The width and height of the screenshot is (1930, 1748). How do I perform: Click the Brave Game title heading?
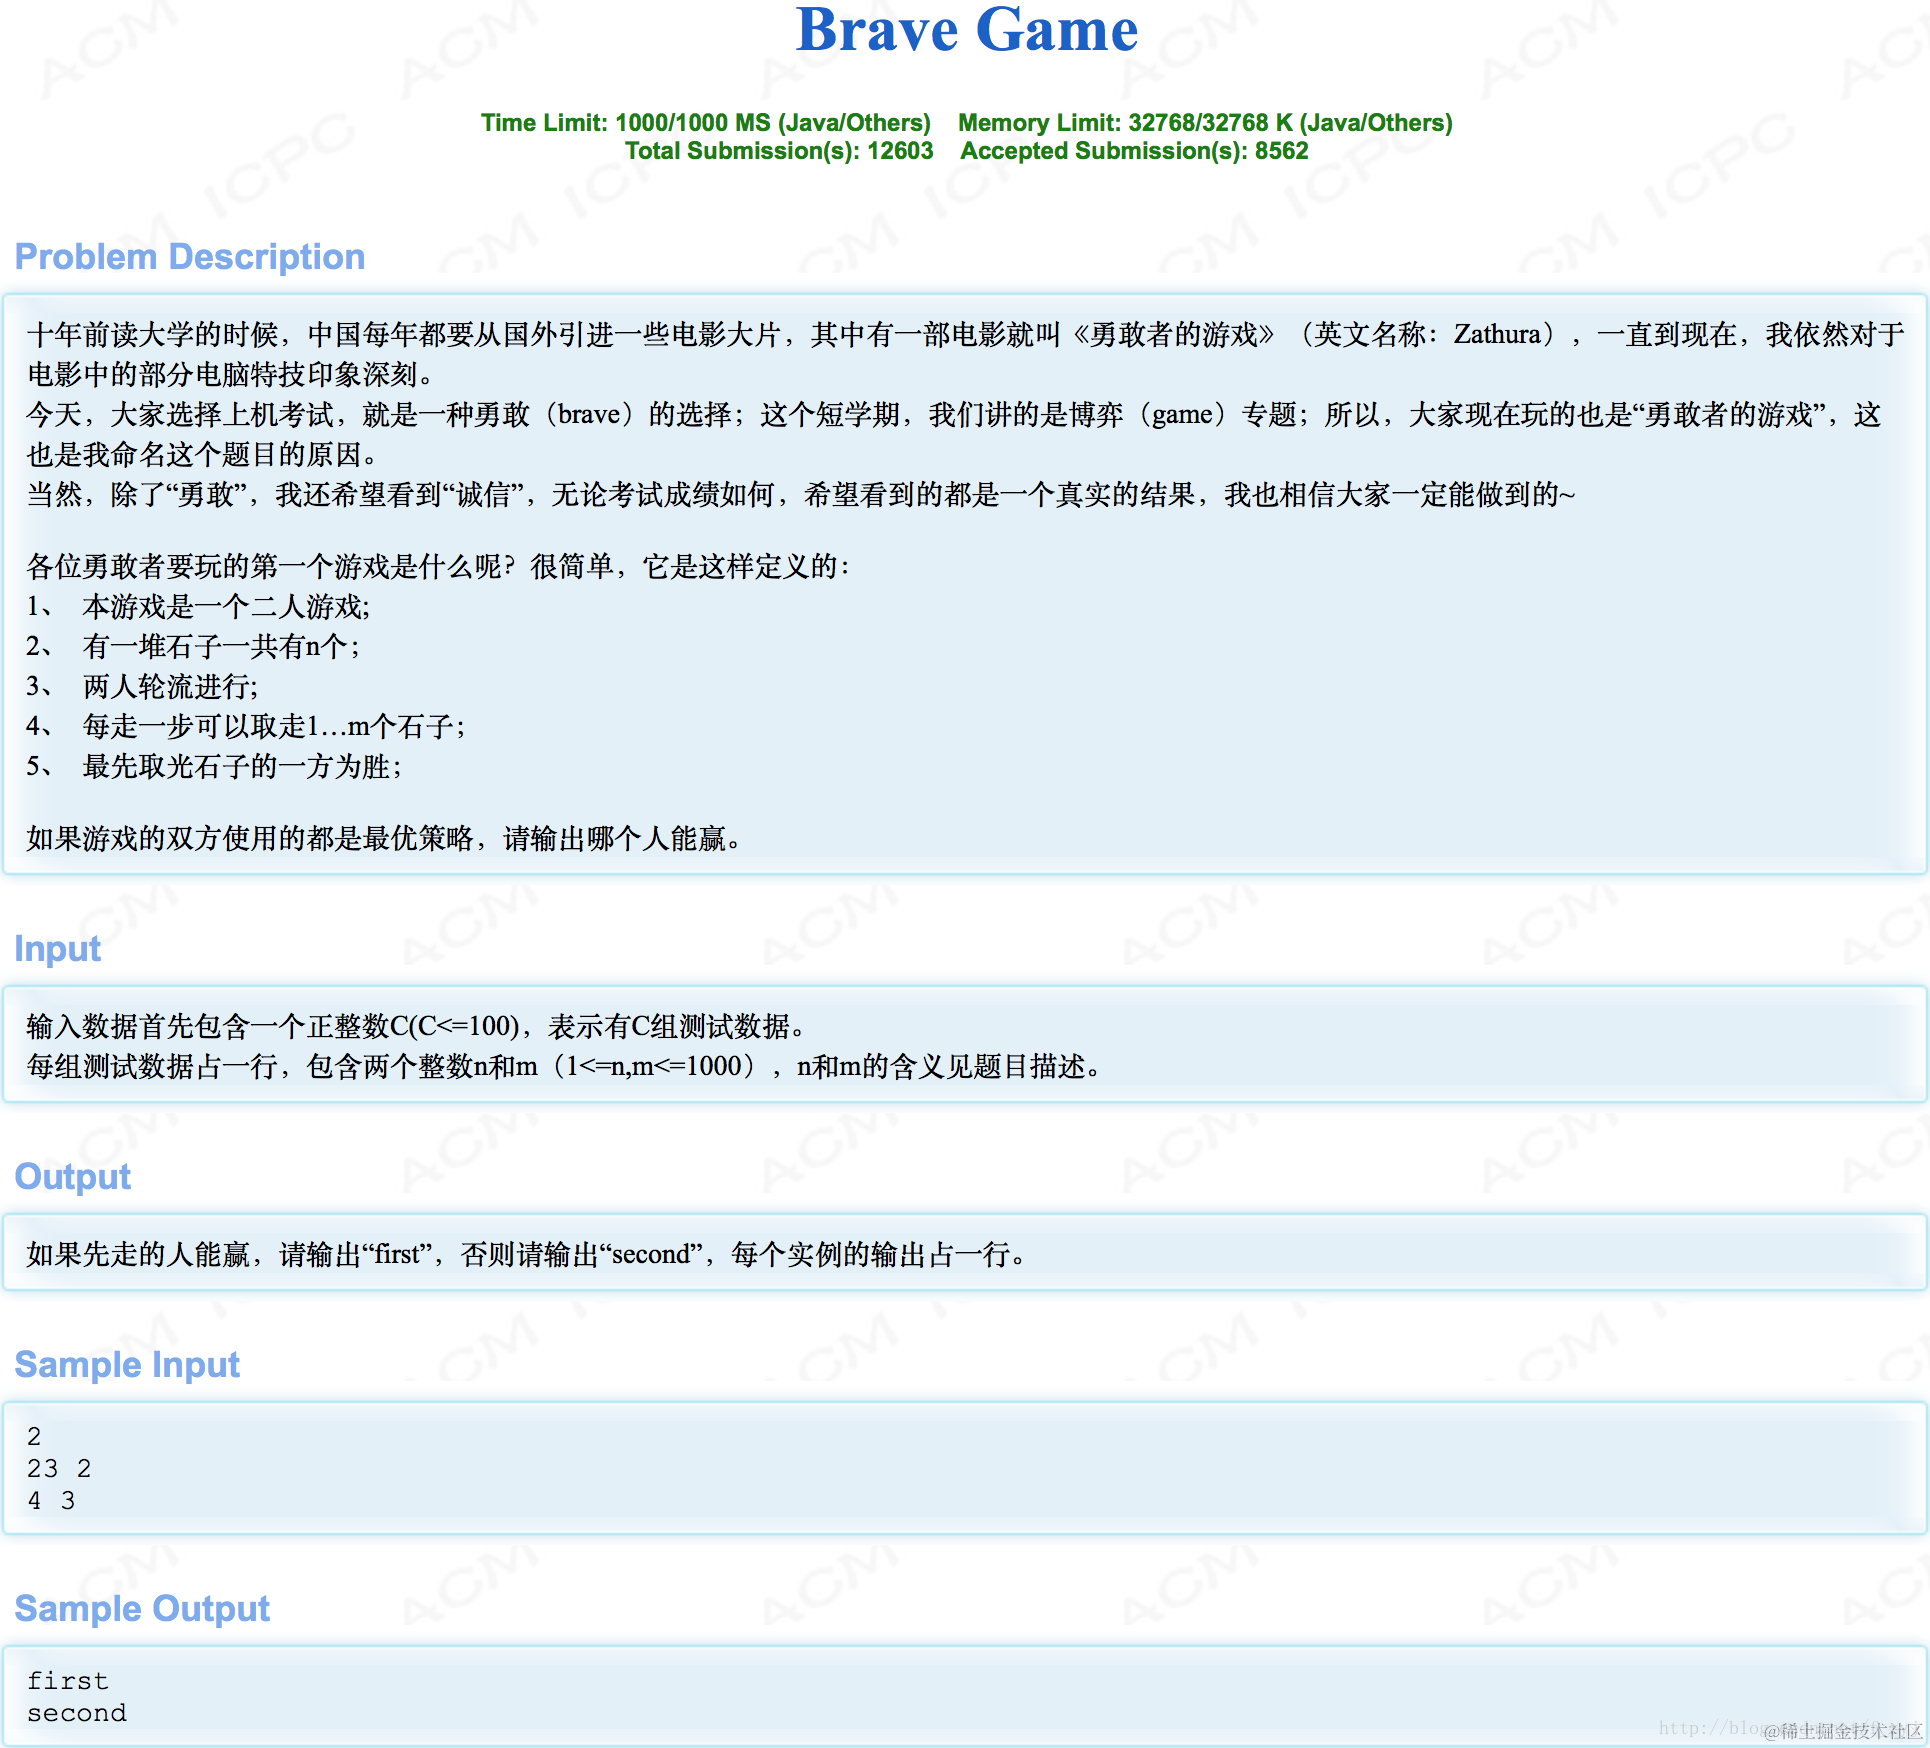pos(966,30)
